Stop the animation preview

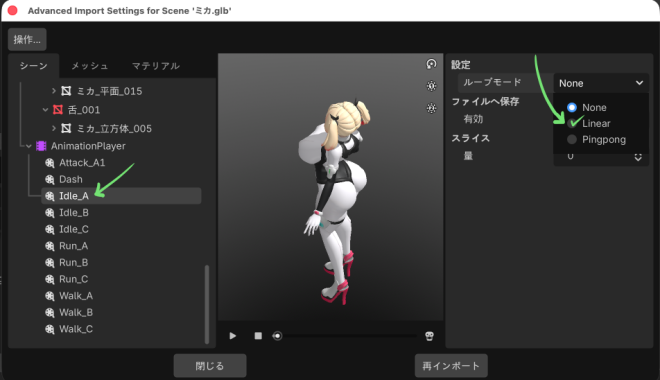click(258, 336)
